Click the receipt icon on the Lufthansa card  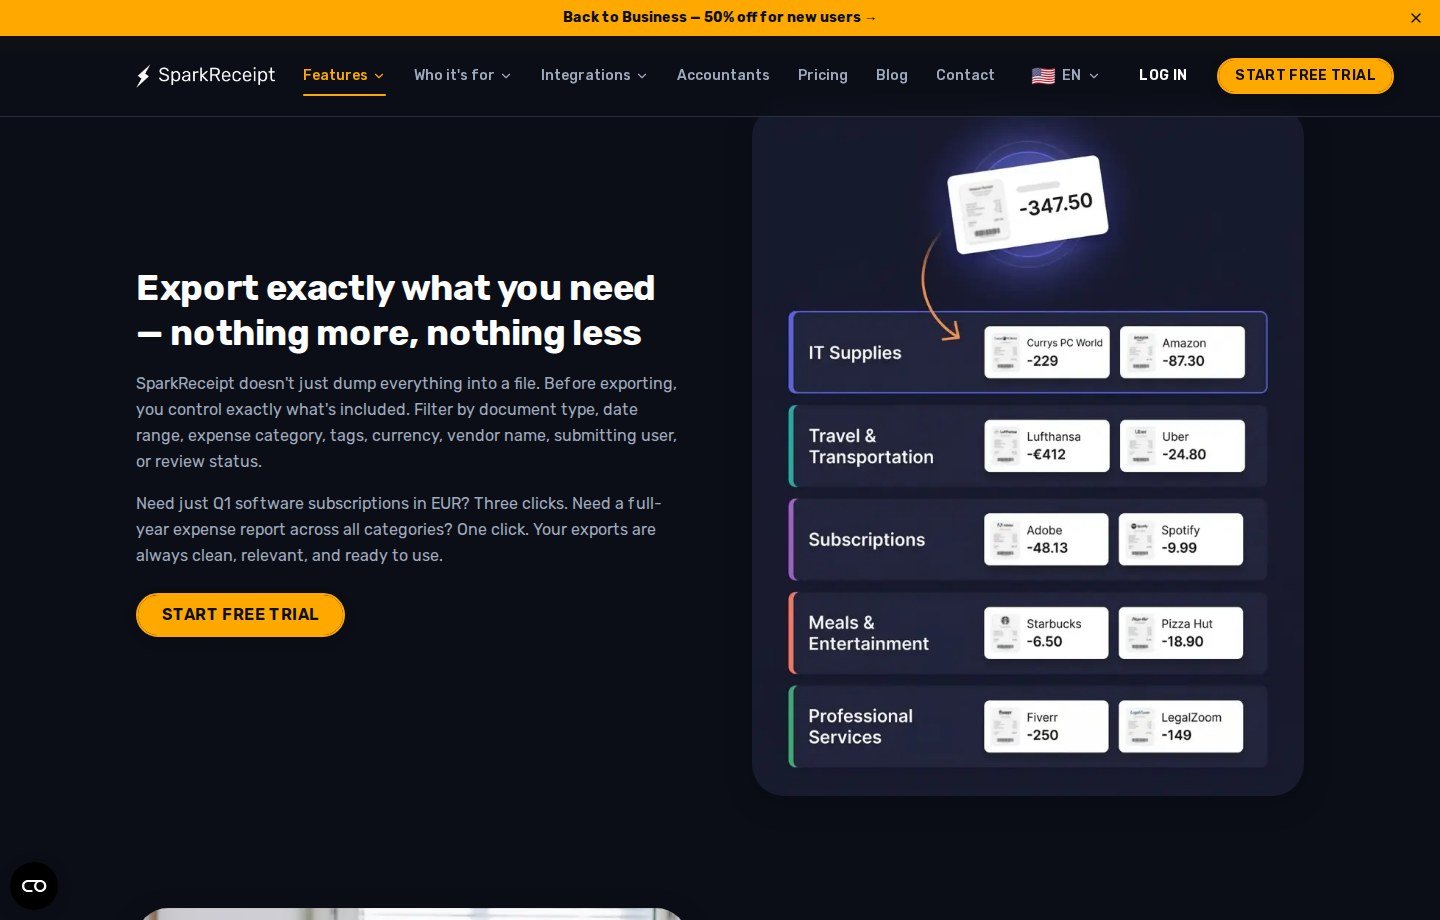pyautogui.click(x=1005, y=446)
